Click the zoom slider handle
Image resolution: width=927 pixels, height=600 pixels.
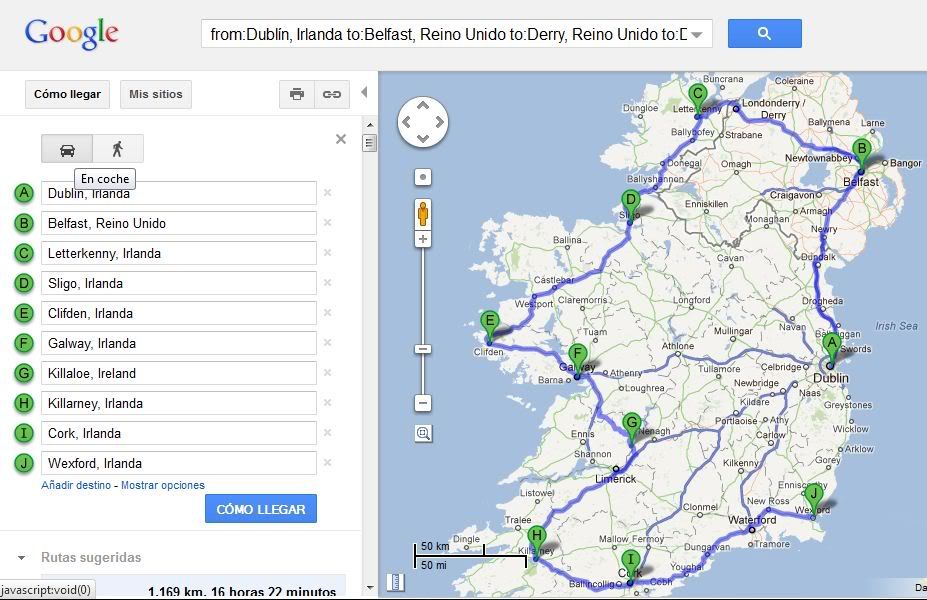[x=423, y=349]
